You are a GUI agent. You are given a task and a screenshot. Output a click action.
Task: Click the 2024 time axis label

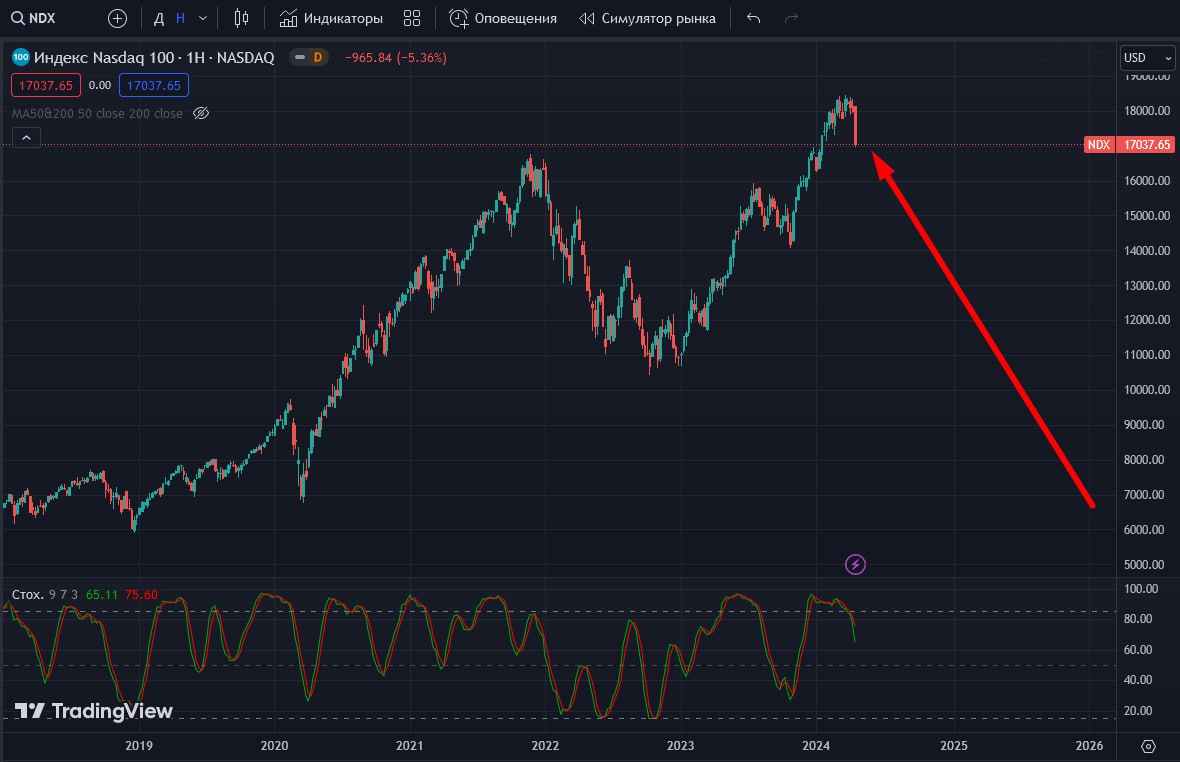[x=816, y=745]
